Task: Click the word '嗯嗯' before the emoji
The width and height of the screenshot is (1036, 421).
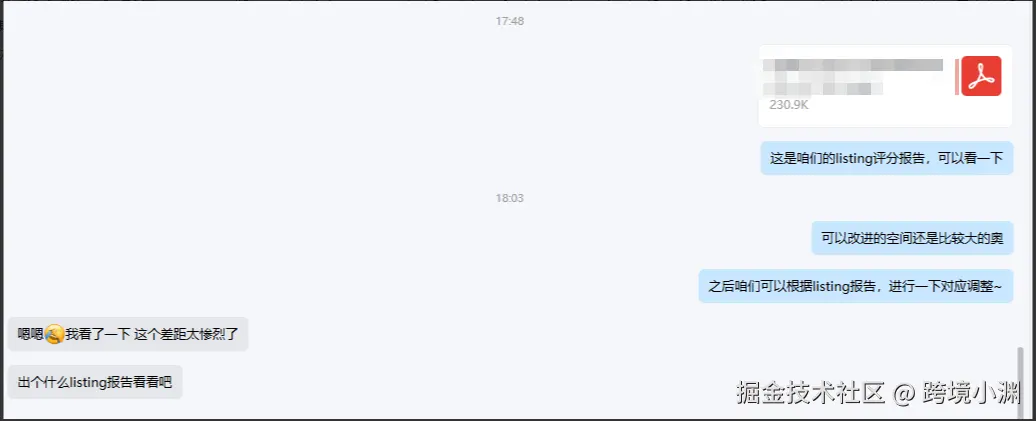Action: tap(31, 334)
